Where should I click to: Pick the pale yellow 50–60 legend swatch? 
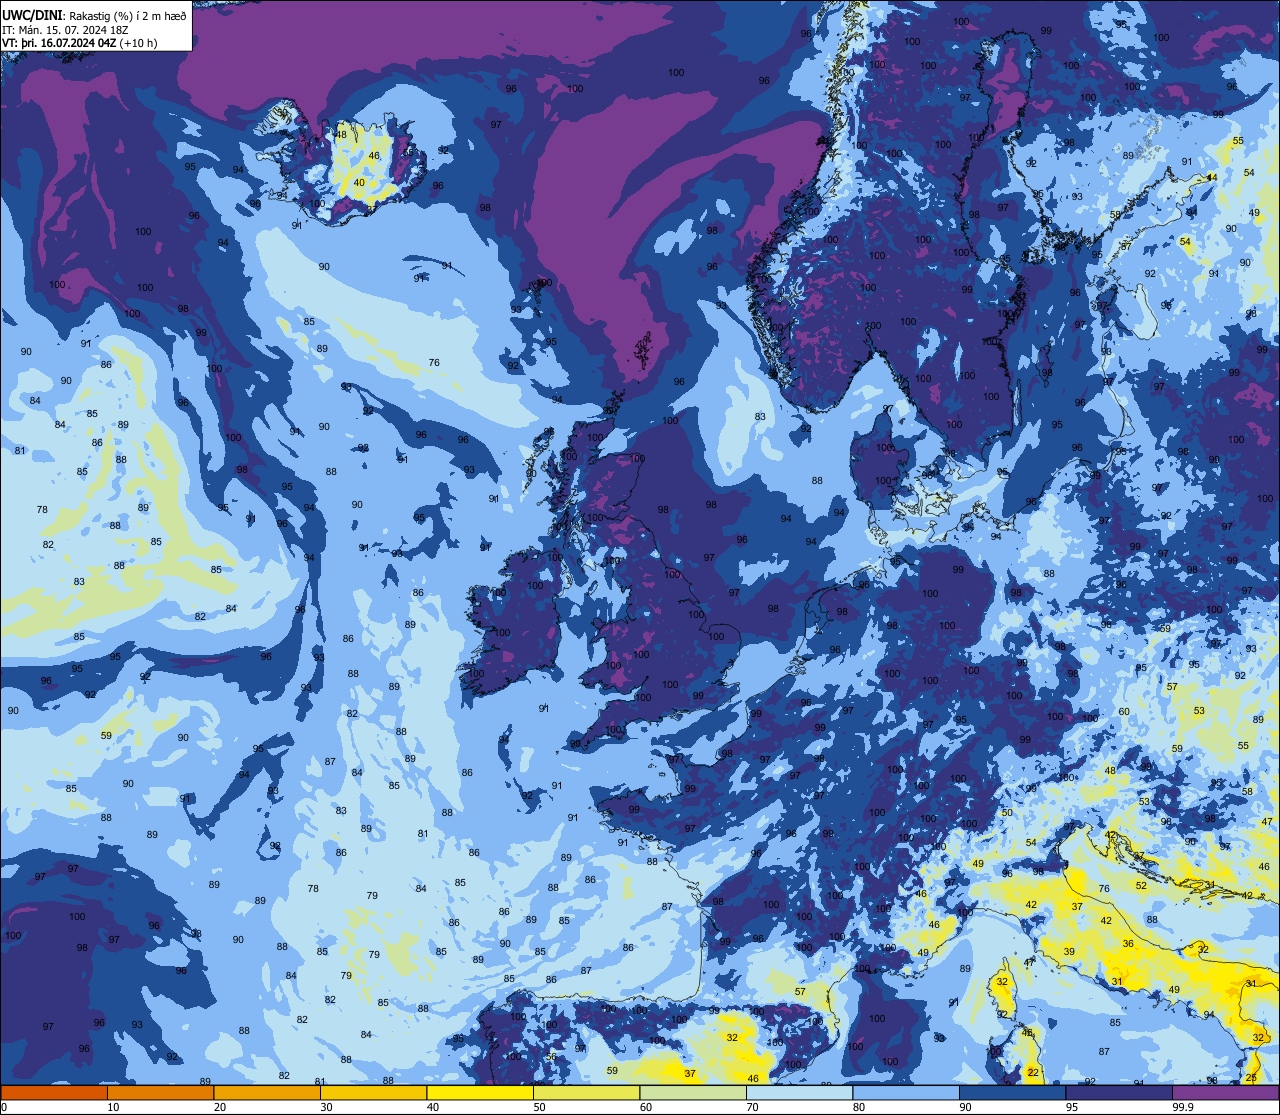tap(586, 1092)
